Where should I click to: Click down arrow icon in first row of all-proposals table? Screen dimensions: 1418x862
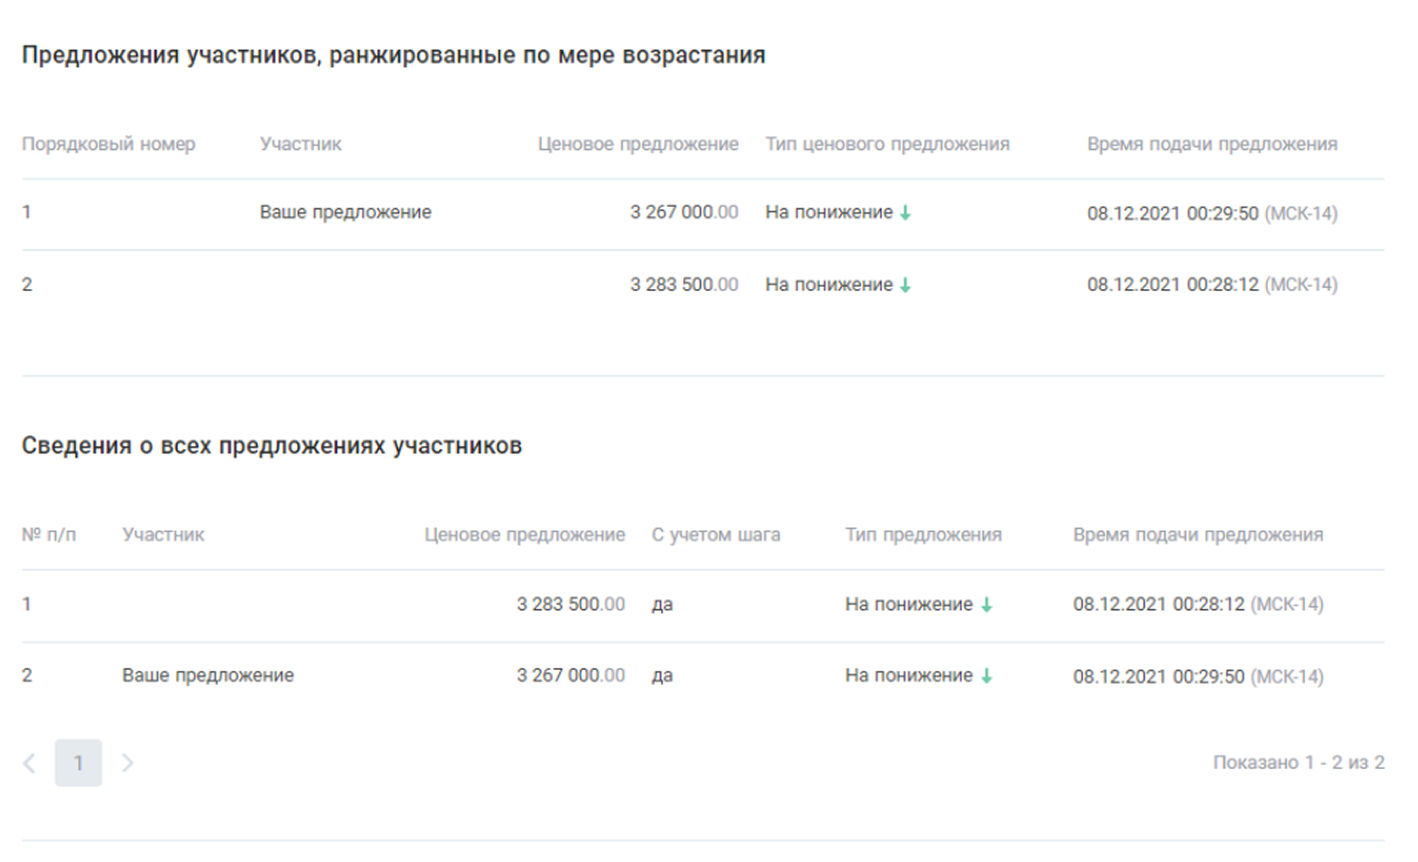pos(986,605)
